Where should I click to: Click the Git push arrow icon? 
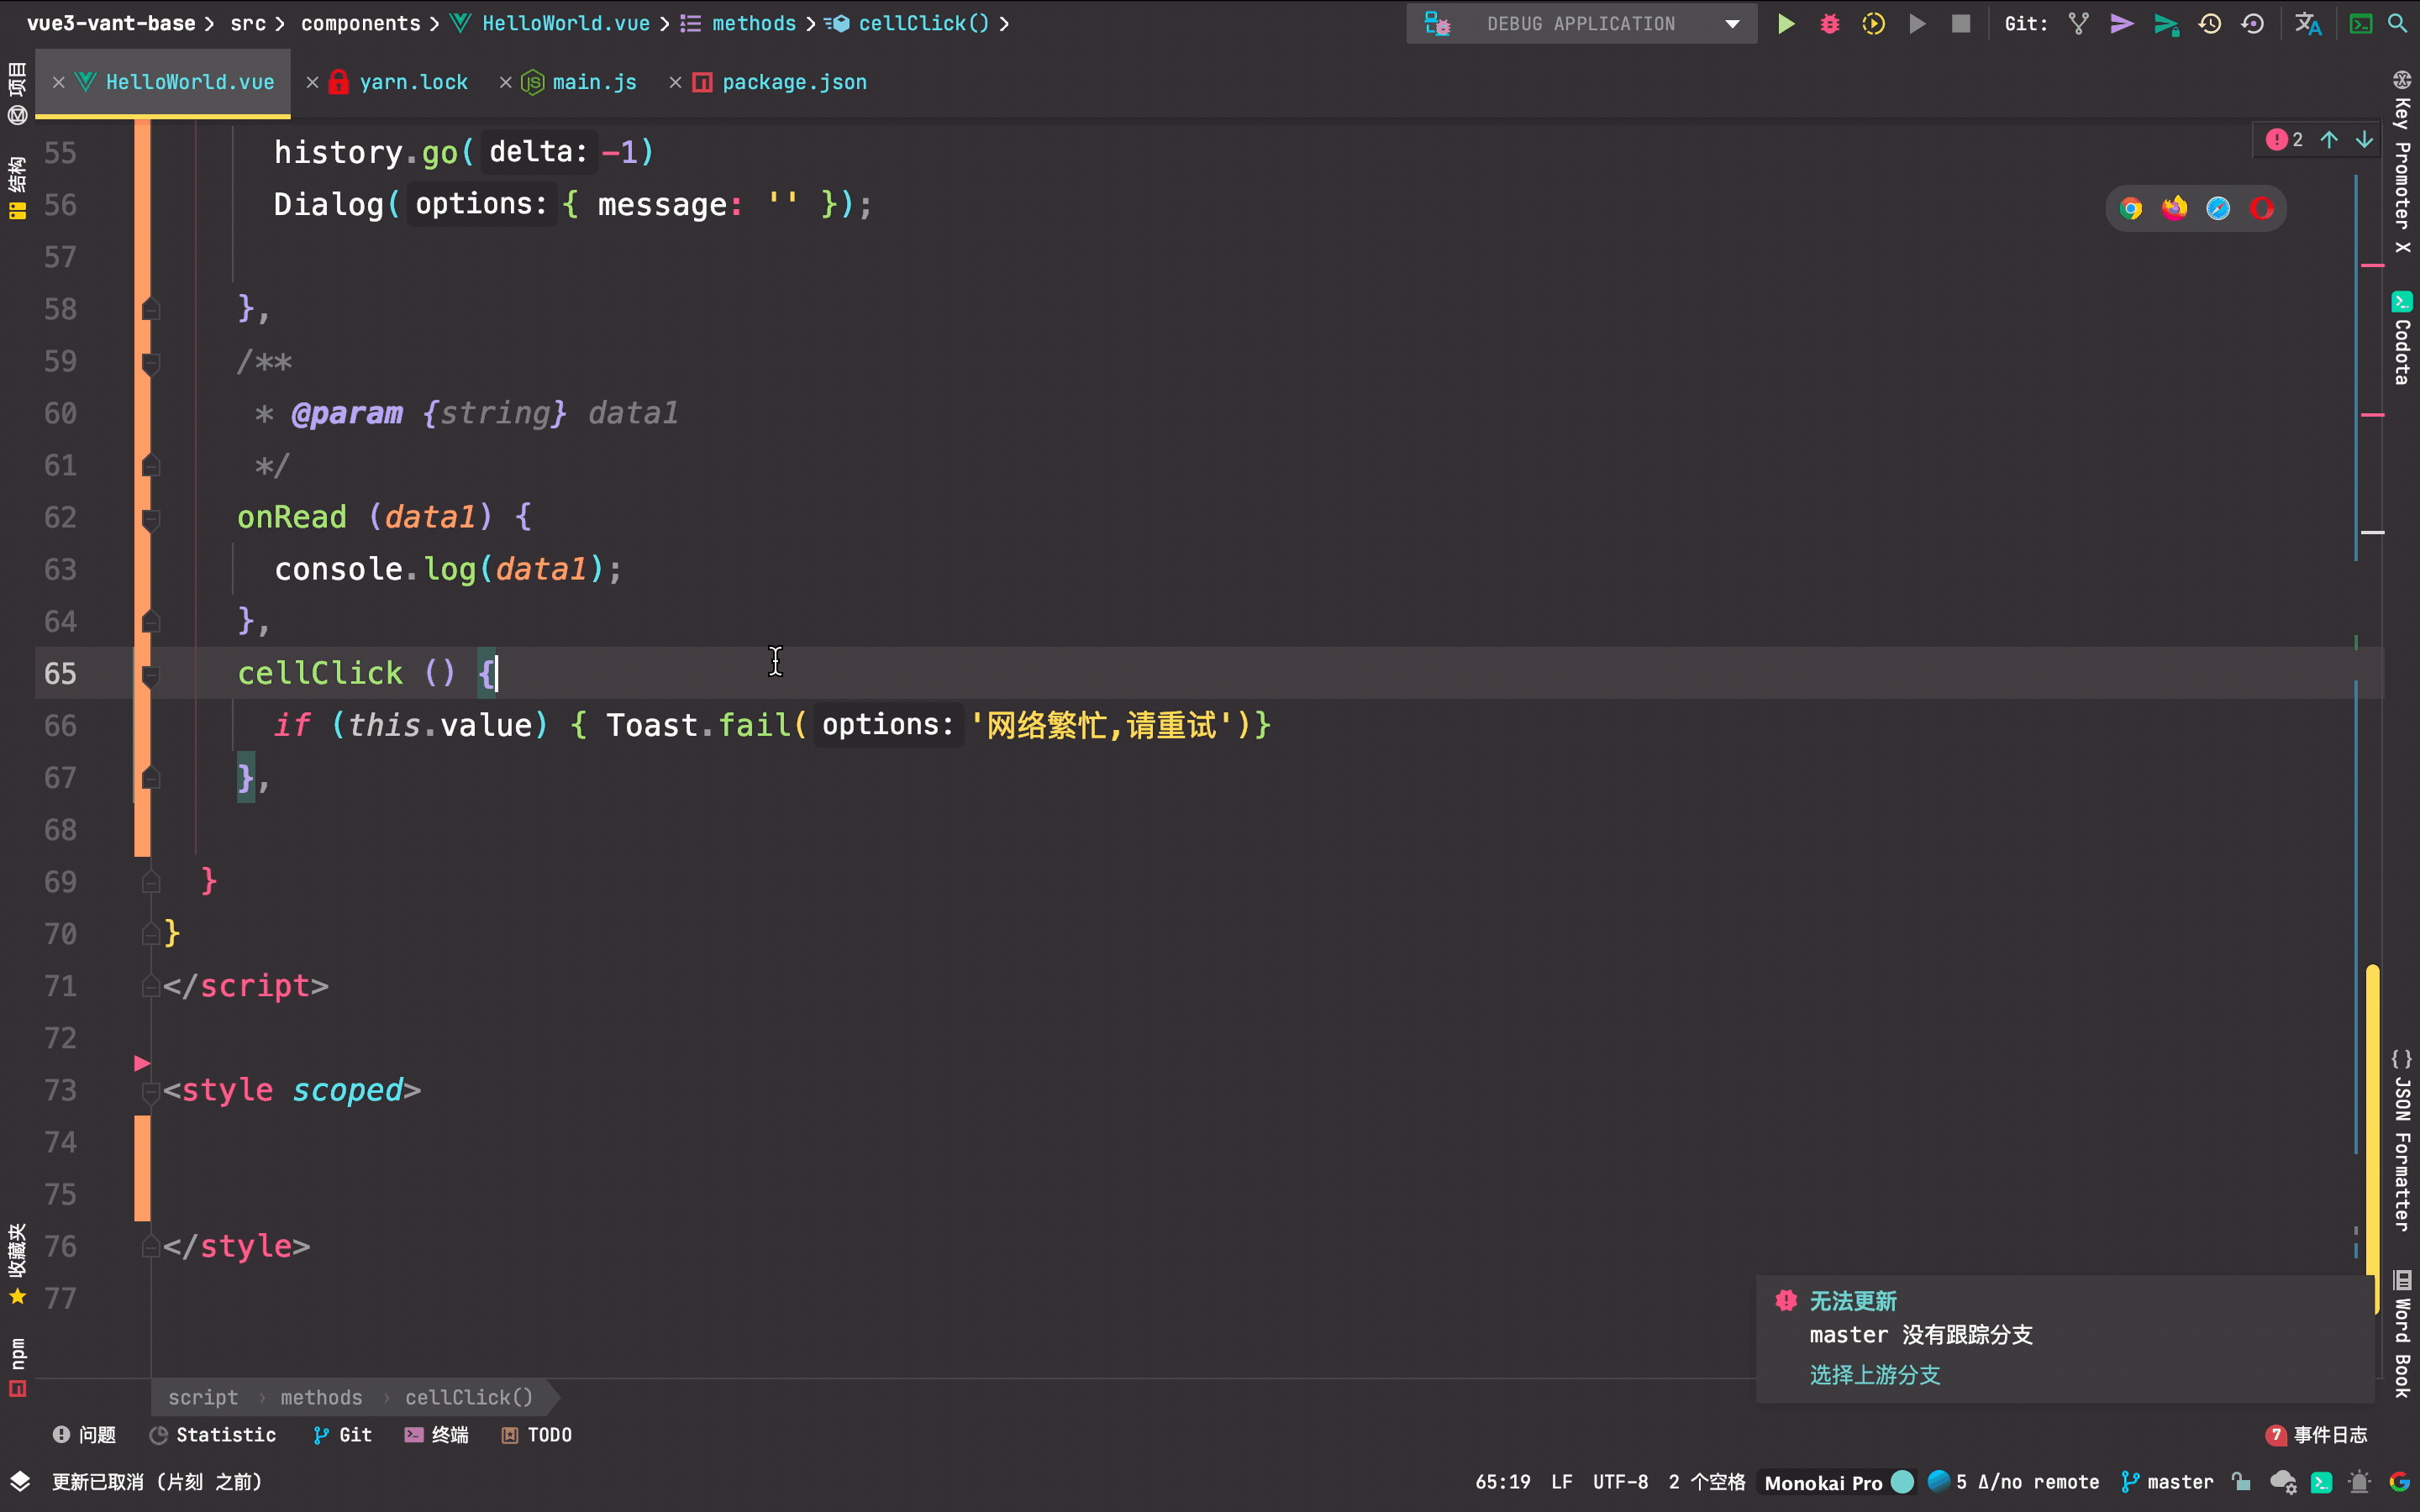tap(2121, 24)
